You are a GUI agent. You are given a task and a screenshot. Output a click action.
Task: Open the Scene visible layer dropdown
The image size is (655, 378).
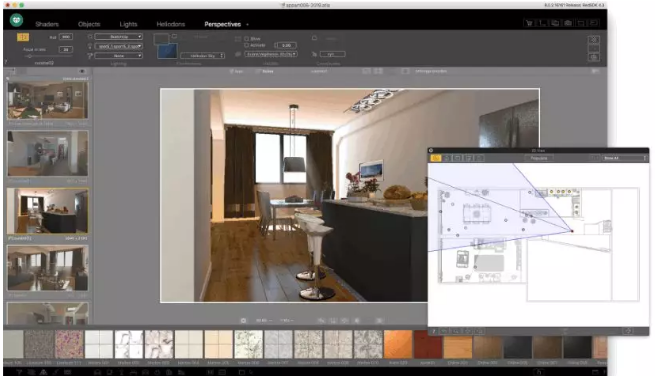[x=271, y=54]
